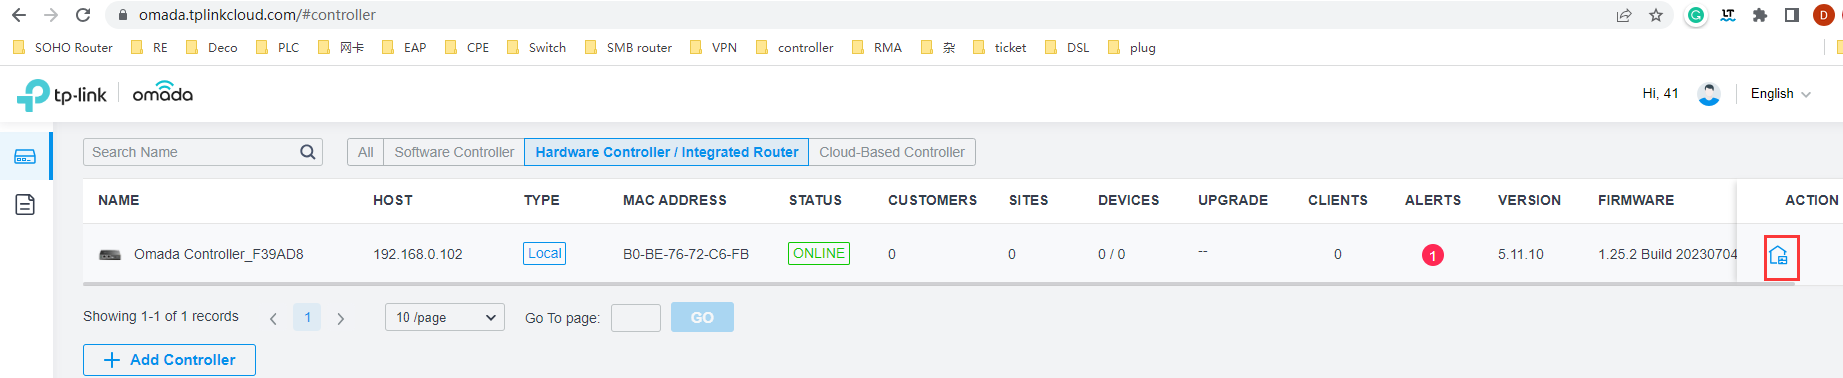Screen dimensions: 1843x378
Task: Click Omada Controller_F39AD8 name
Action: 219,254
